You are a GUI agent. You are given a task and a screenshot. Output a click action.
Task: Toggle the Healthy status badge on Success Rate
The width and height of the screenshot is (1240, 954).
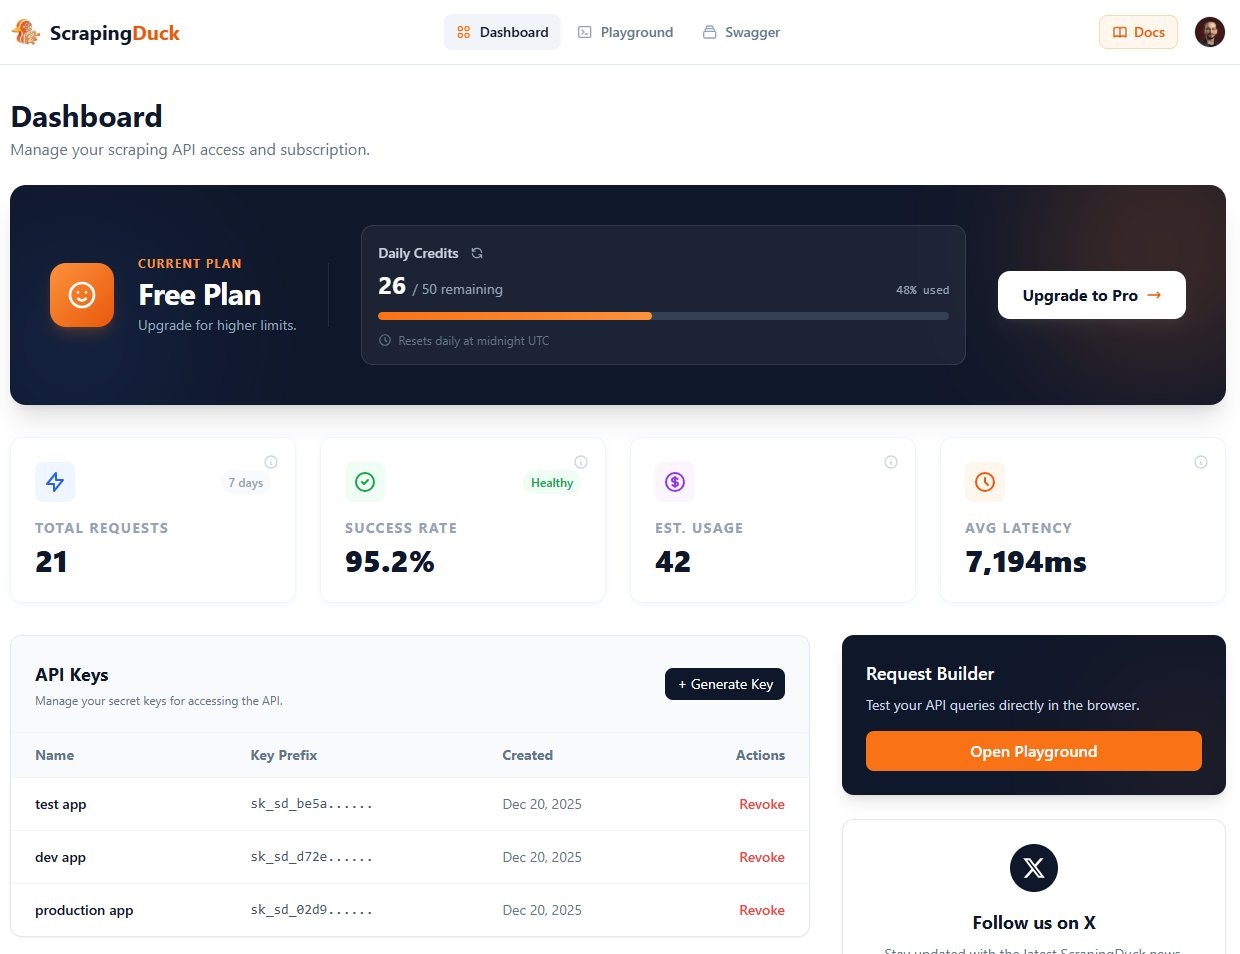coord(551,482)
